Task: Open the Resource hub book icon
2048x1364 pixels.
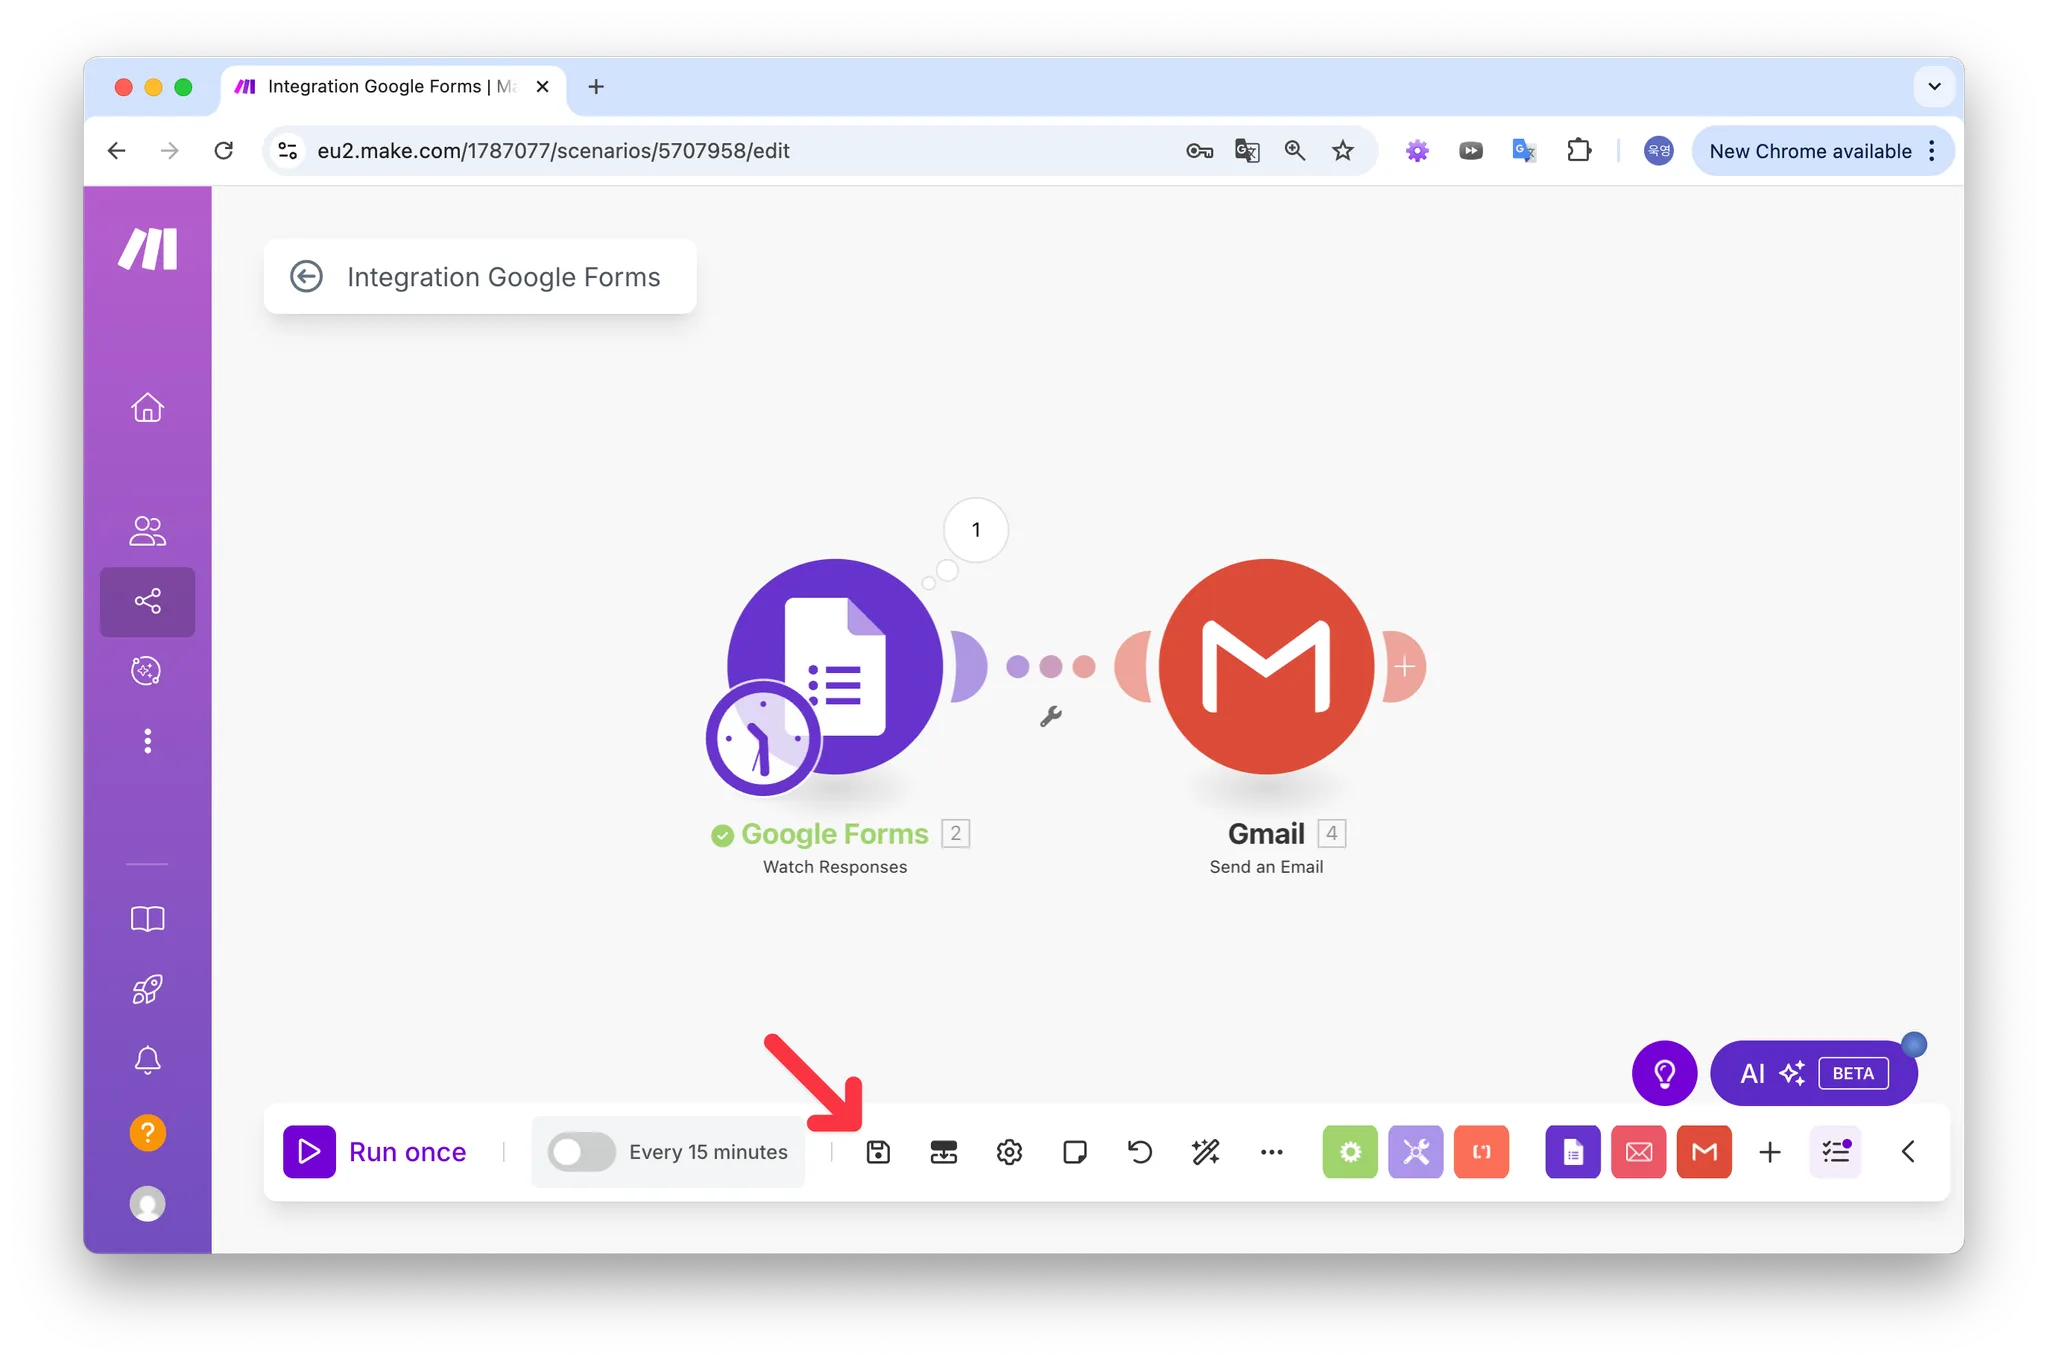Action: pos(148,919)
